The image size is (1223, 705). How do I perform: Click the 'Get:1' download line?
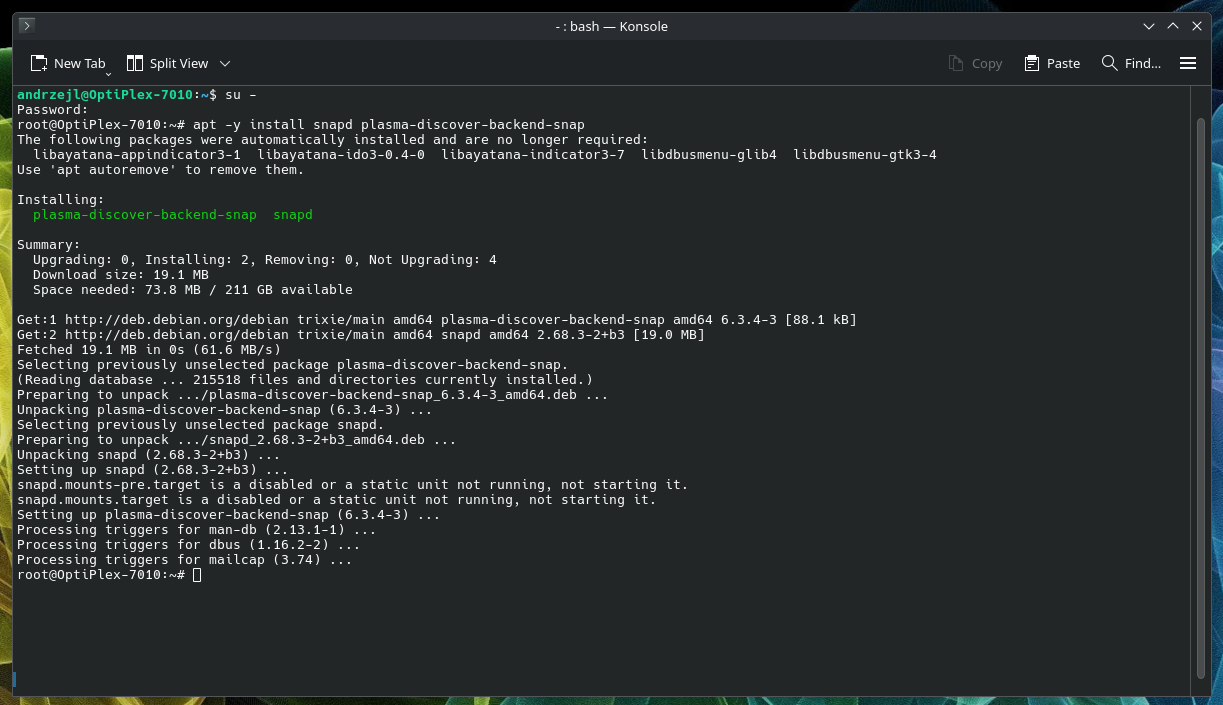click(x=437, y=319)
